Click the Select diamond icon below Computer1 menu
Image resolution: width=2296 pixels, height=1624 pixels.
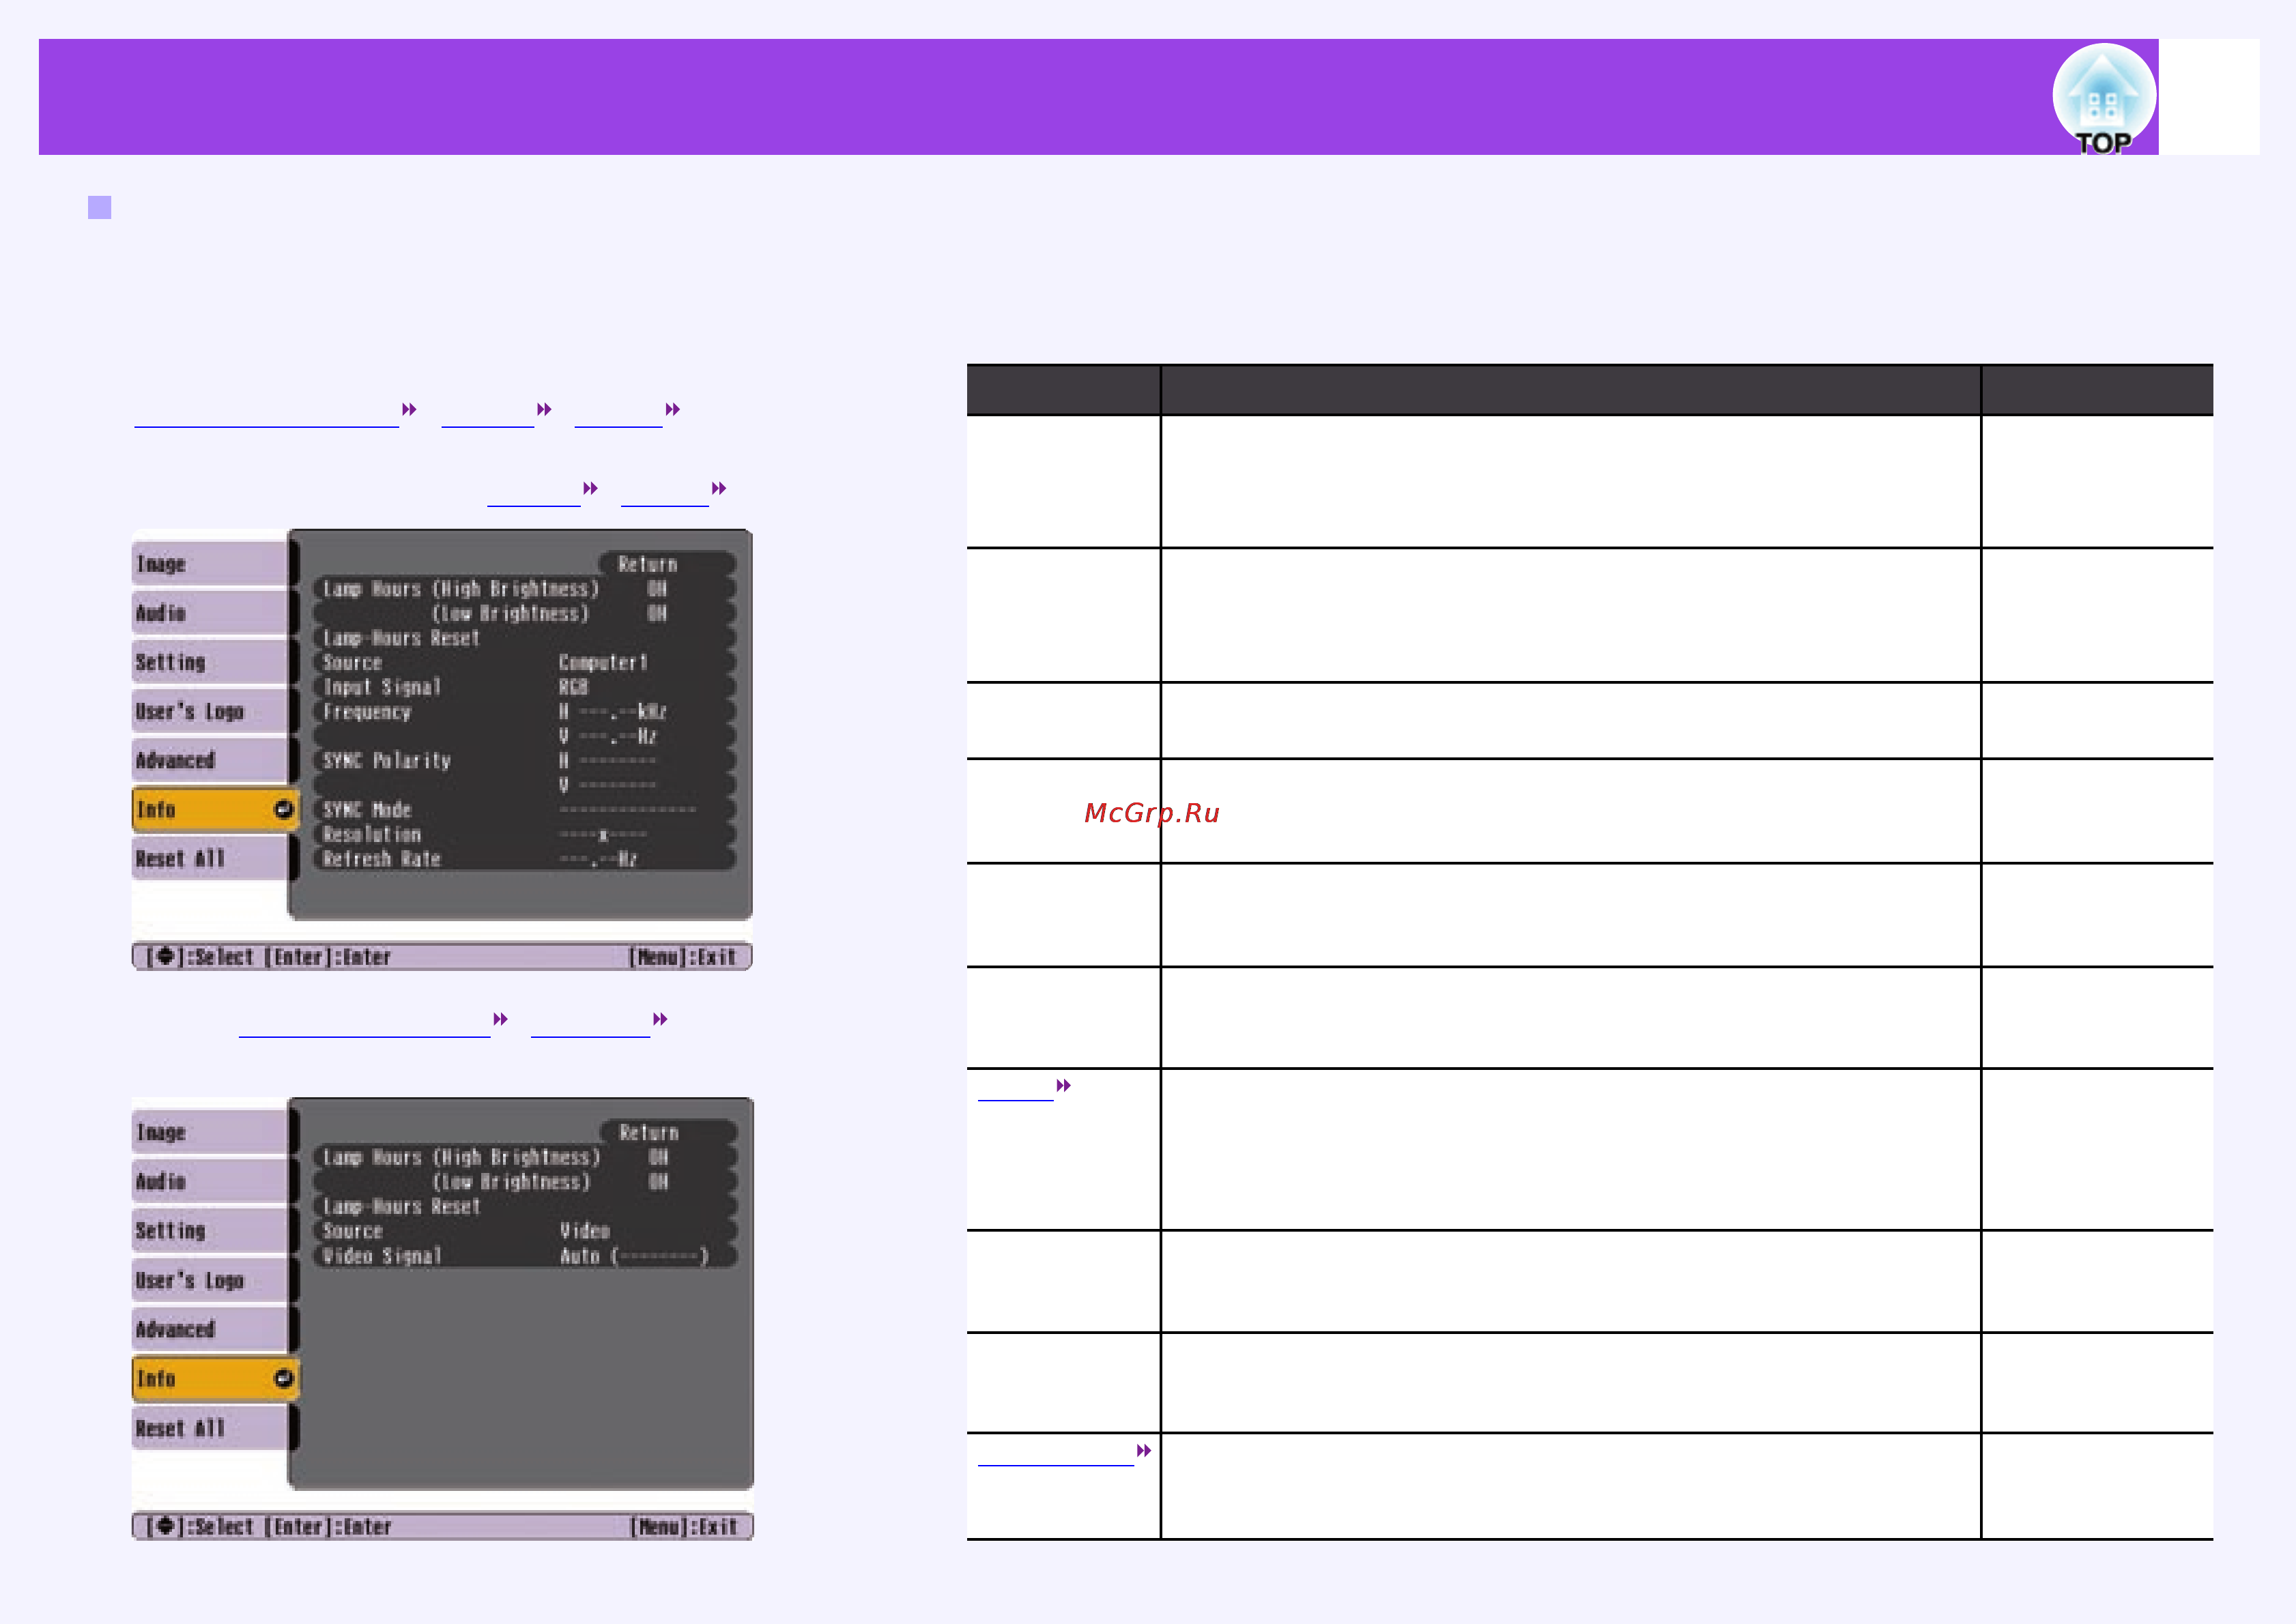pyautogui.click(x=165, y=956)
